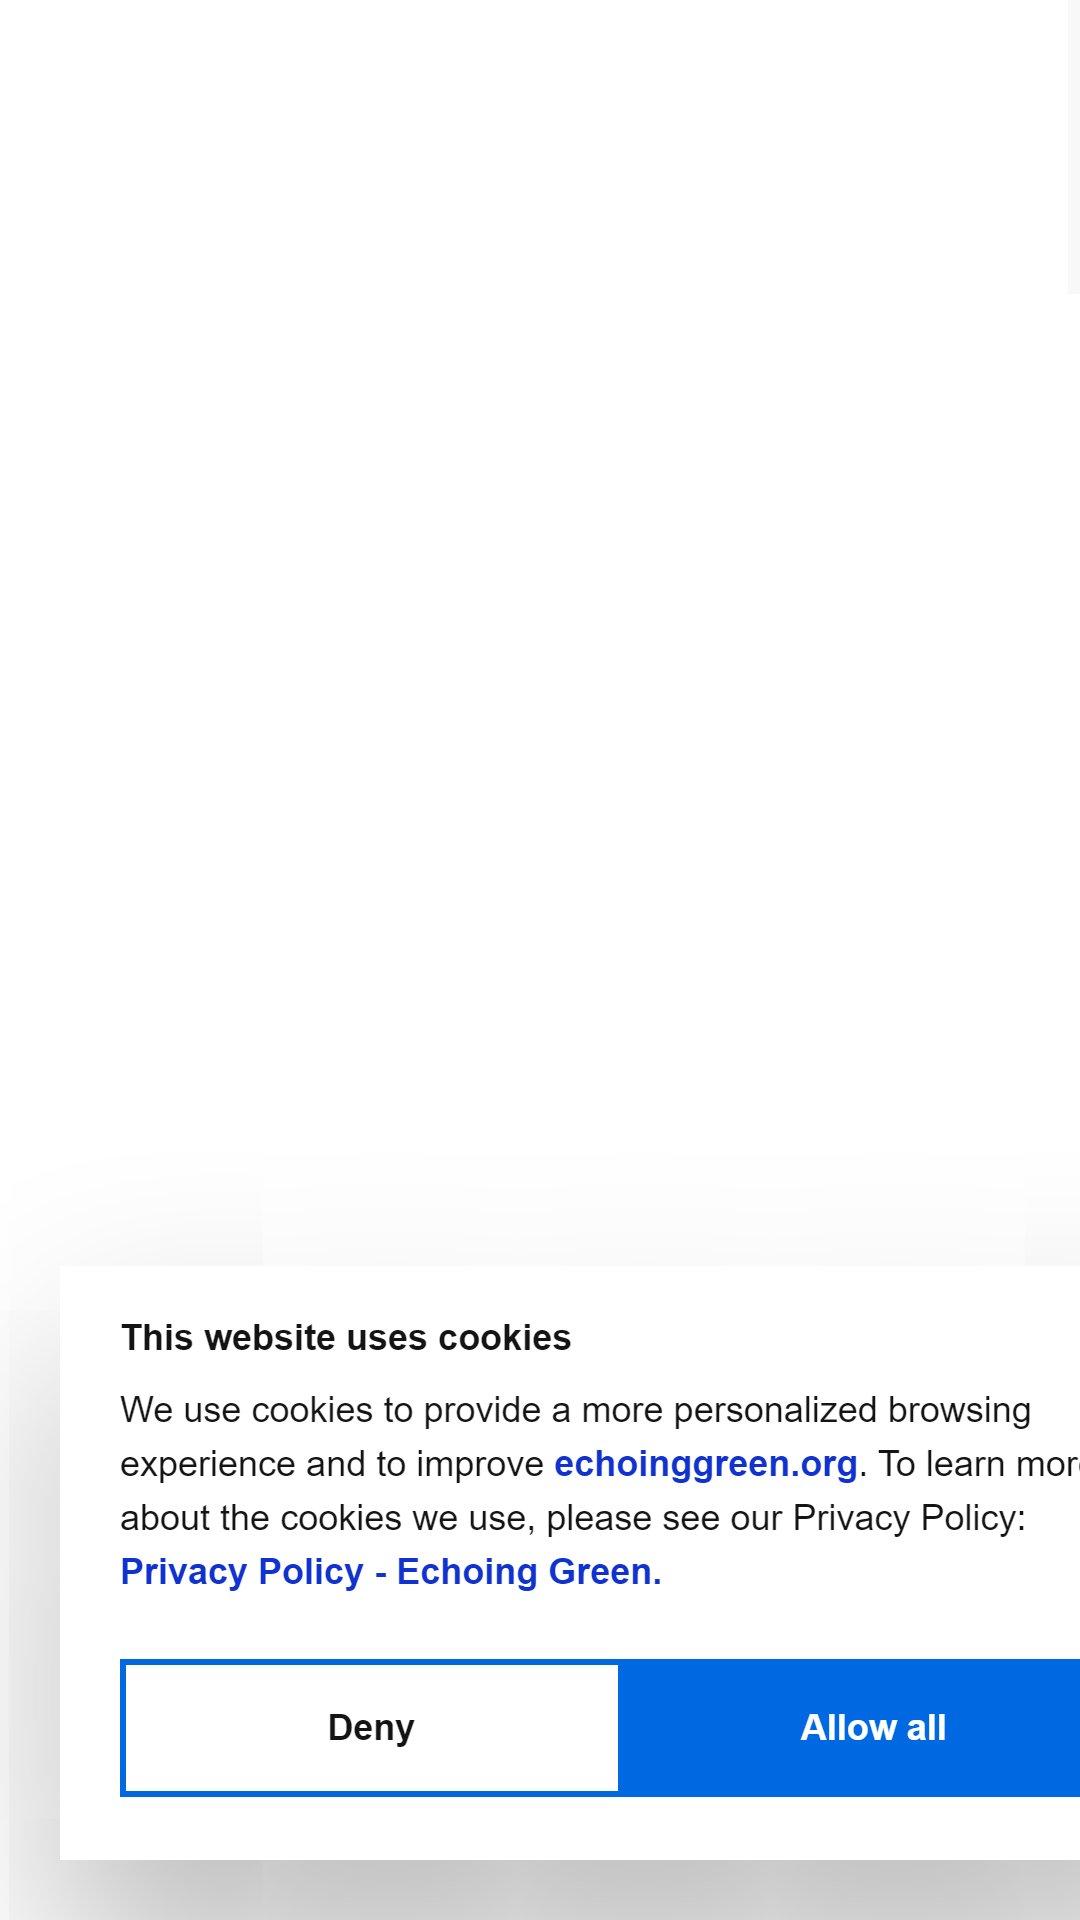This screenshot has height=1920, width=1080.
Task: Click the Deny cookies button
Action: click(x=371, y=1727)
